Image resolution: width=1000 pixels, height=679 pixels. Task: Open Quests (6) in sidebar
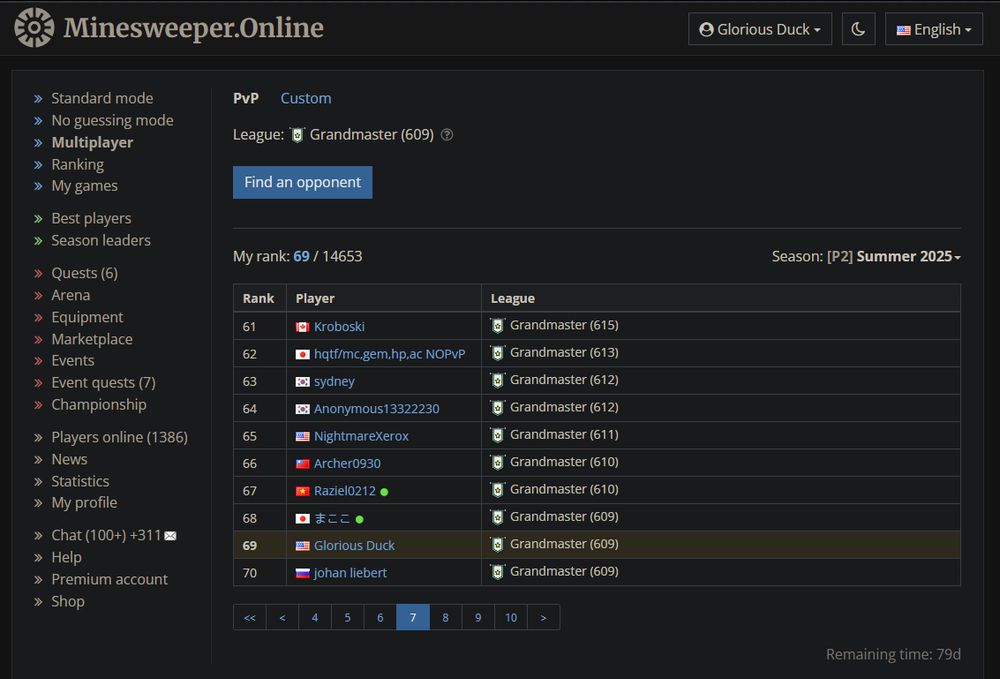coord(84,273)
